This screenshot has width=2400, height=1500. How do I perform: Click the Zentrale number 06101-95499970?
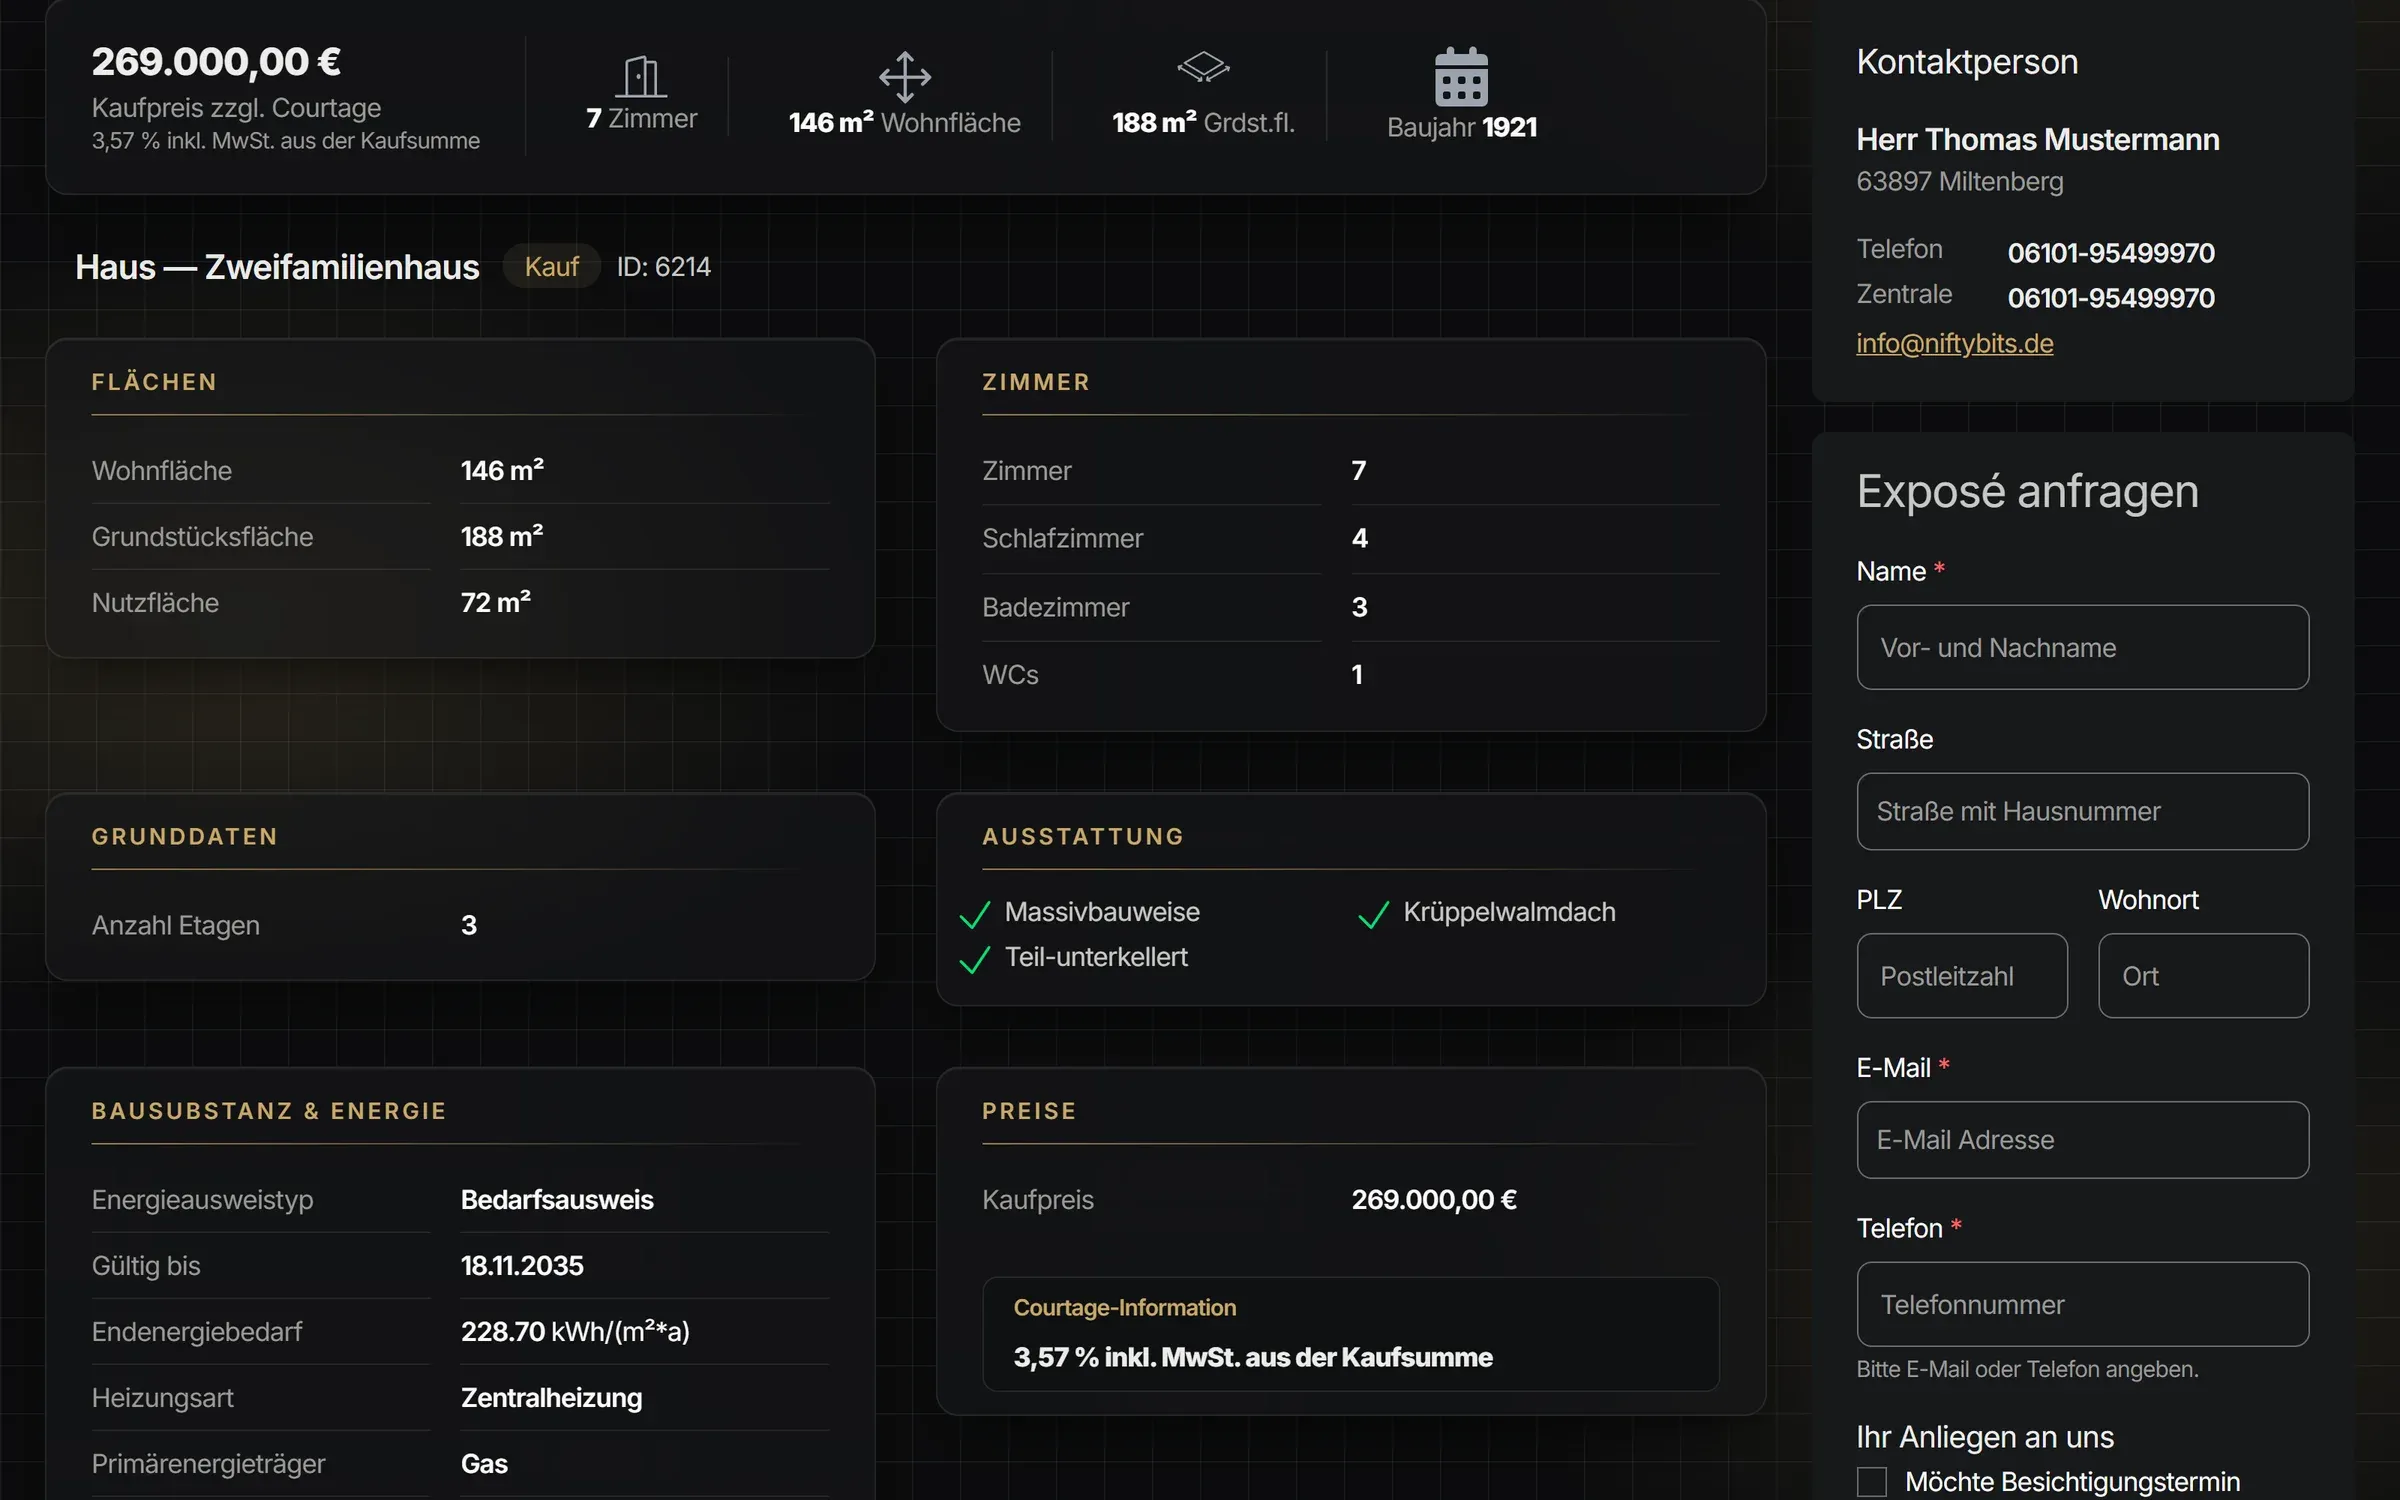point(2110,298)
